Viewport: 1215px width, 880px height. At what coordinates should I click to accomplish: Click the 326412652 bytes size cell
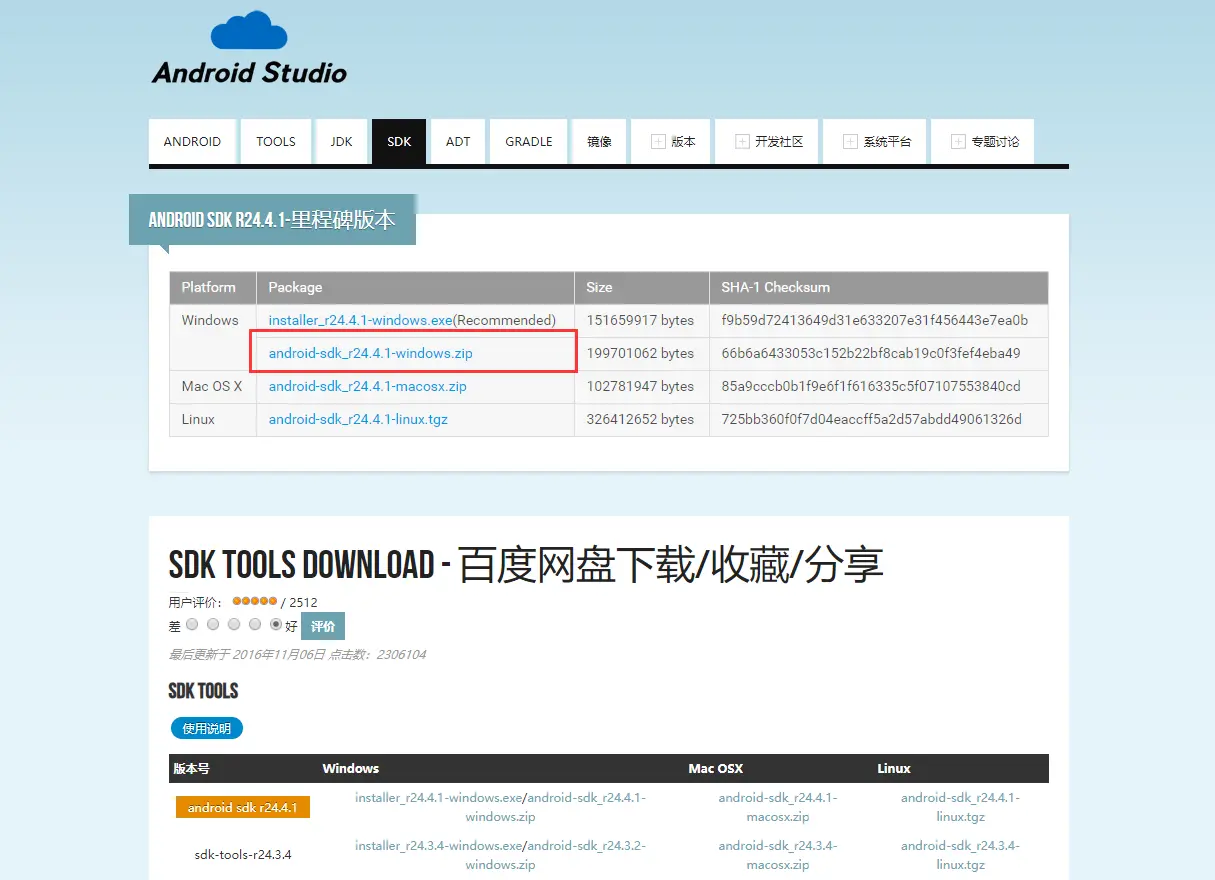coord(640,419)
